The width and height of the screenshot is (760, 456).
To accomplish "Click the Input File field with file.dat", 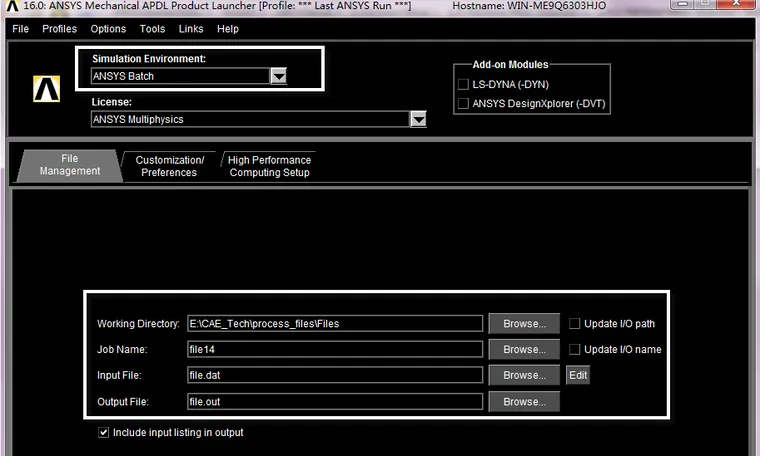I will 335,375.
